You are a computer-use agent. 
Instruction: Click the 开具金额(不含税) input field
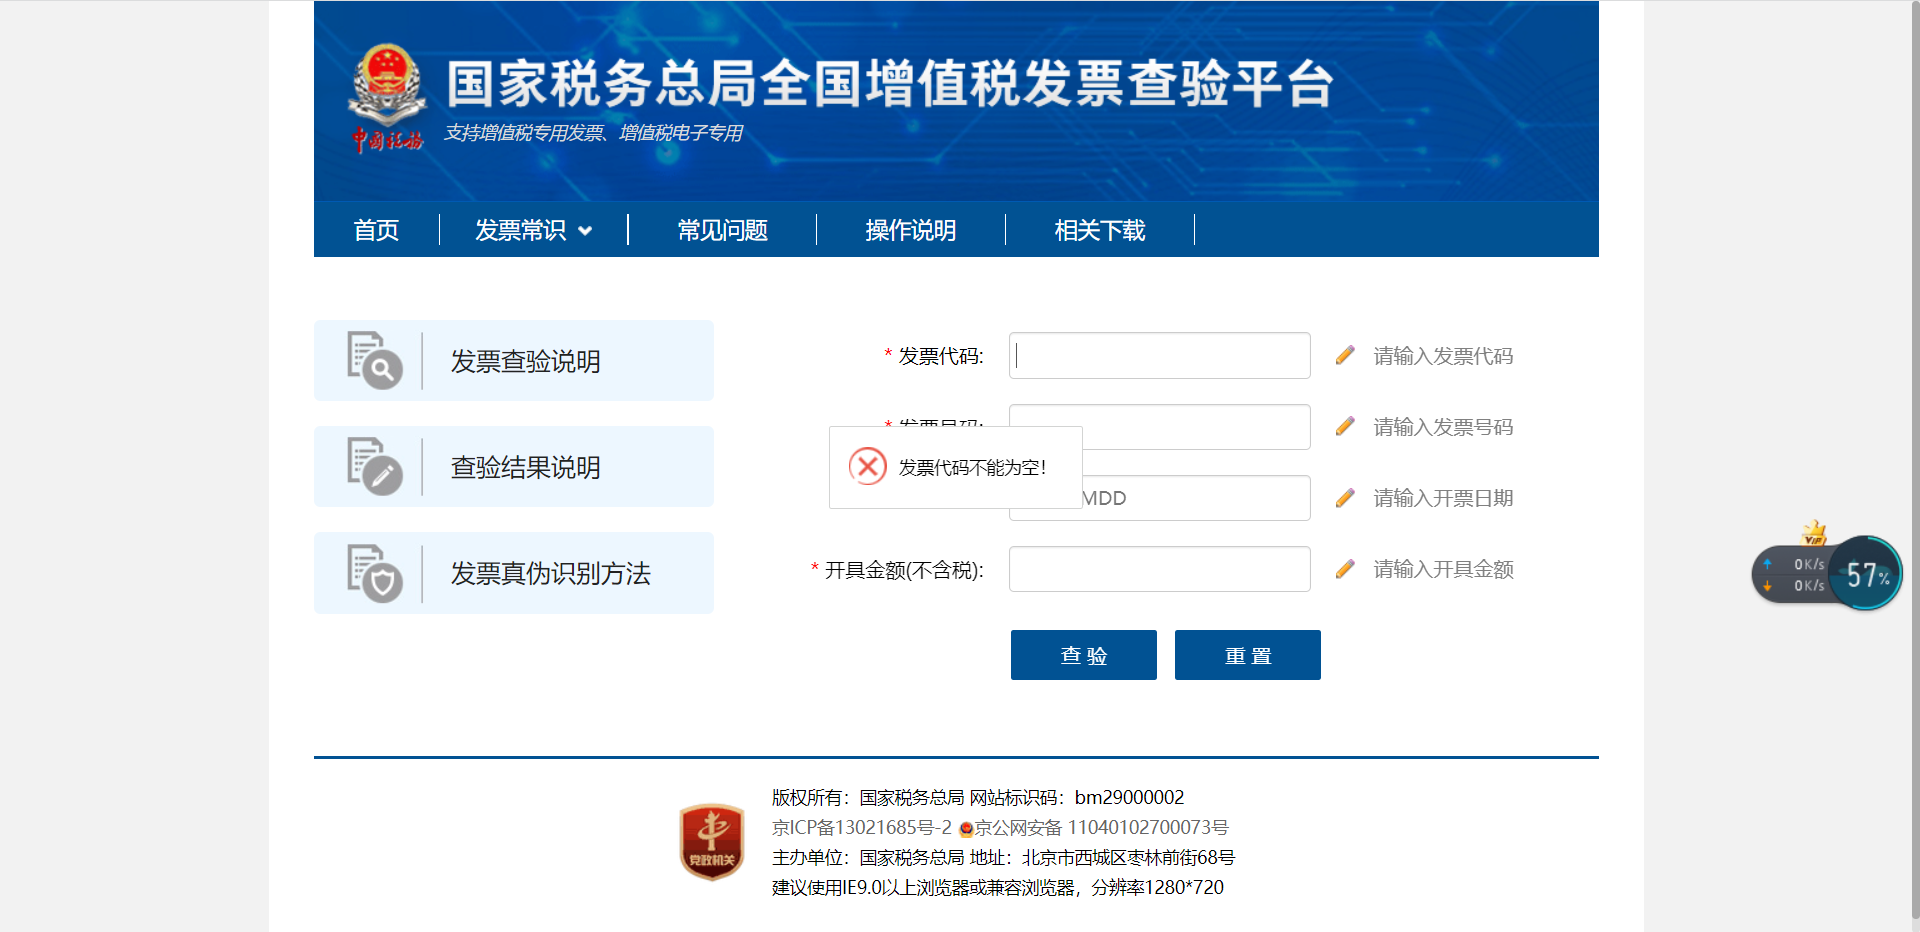1159,569
